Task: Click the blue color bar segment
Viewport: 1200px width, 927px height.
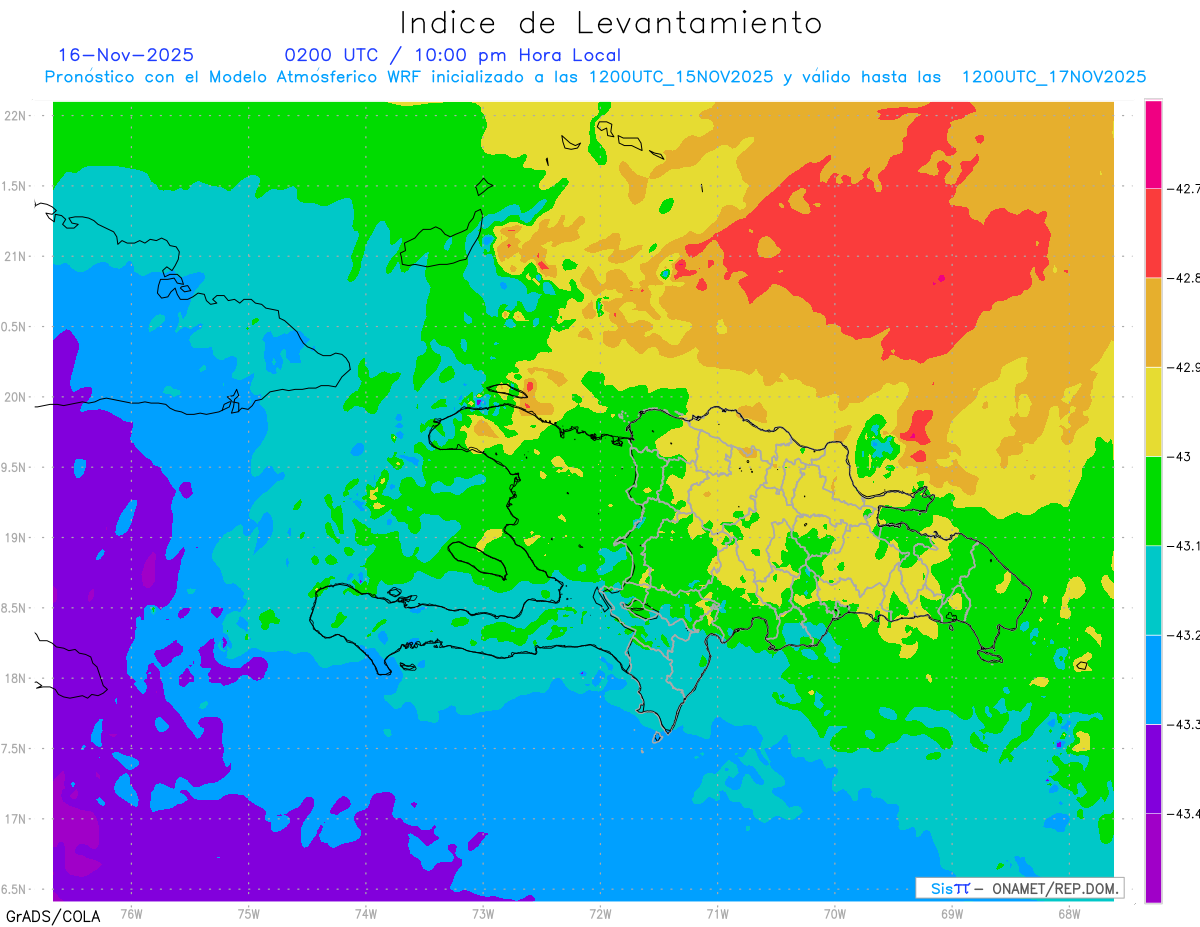Action: tap(1153, 679)
